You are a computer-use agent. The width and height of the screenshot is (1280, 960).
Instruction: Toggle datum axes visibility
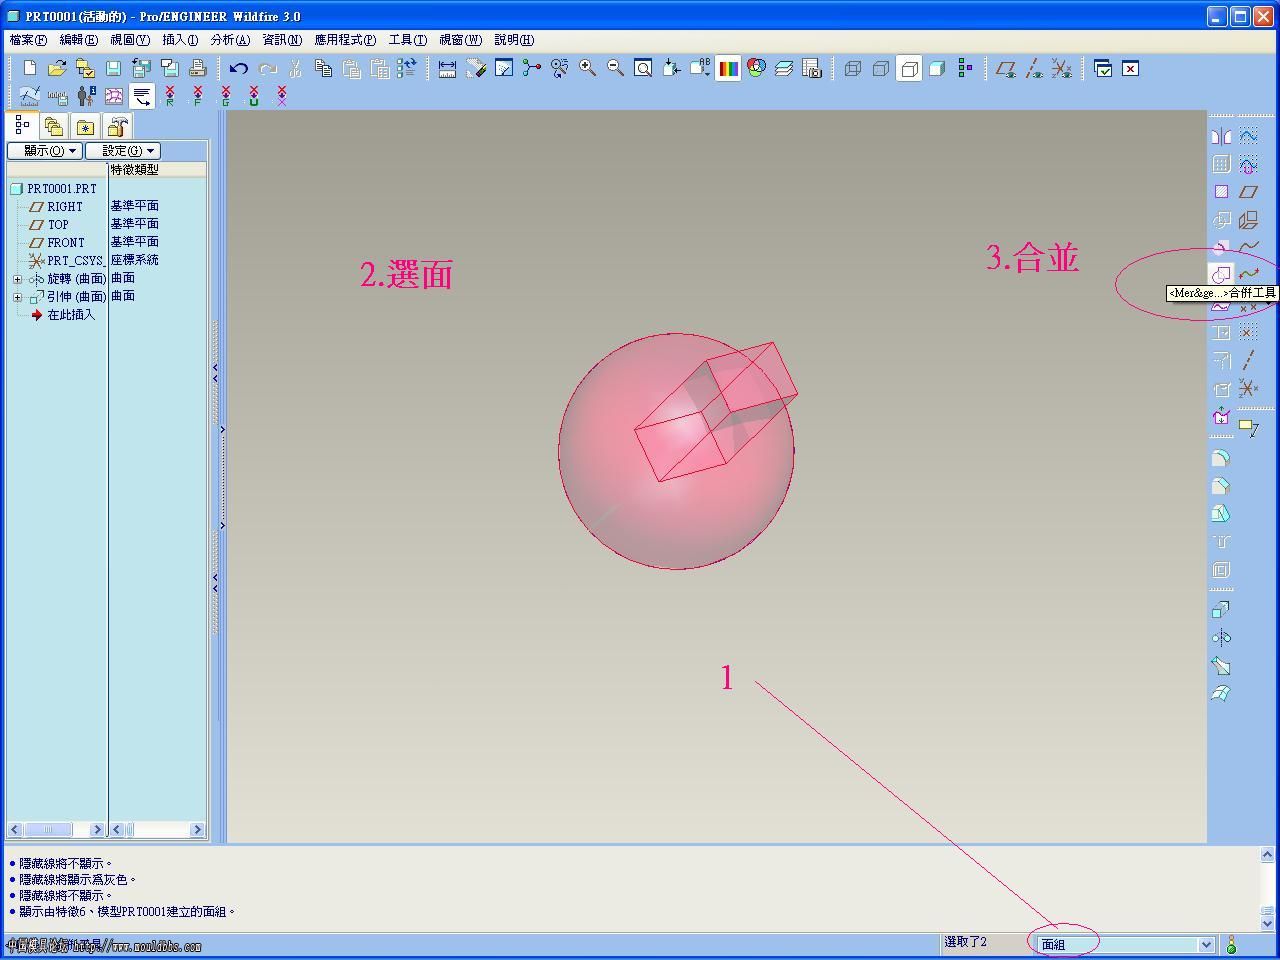click(1034, 68)
